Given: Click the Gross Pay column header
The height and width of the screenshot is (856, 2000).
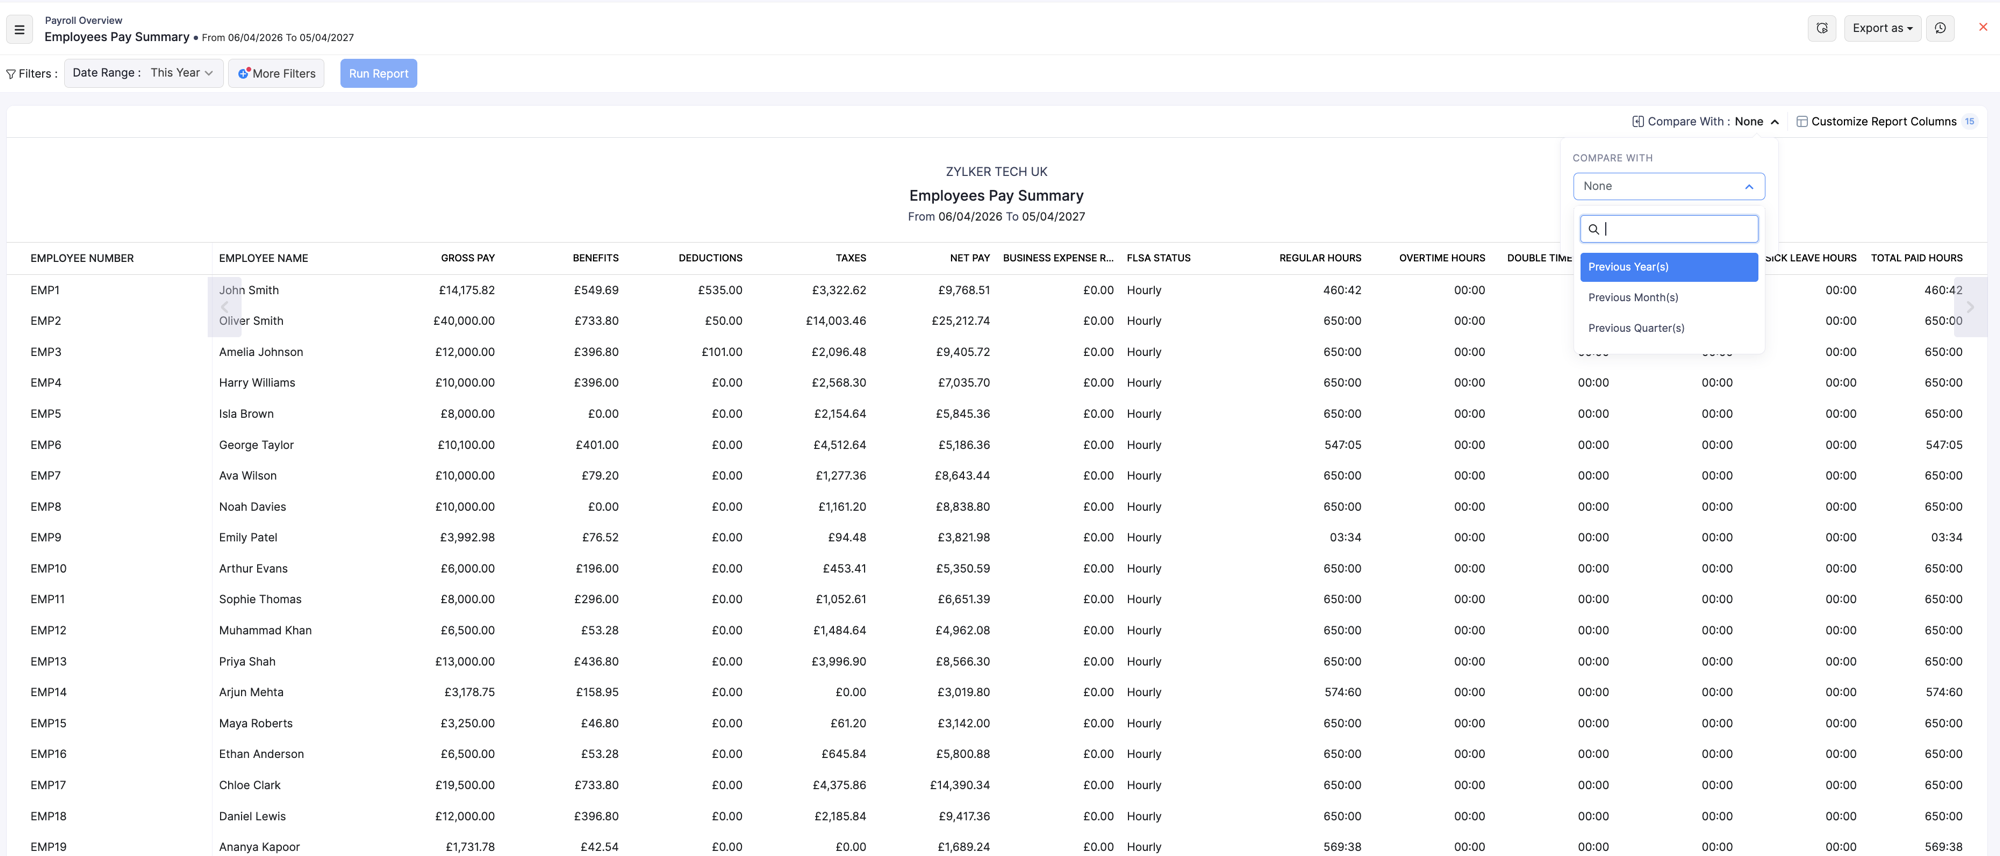Looking at the screenshot, I should tap(467, 258).
